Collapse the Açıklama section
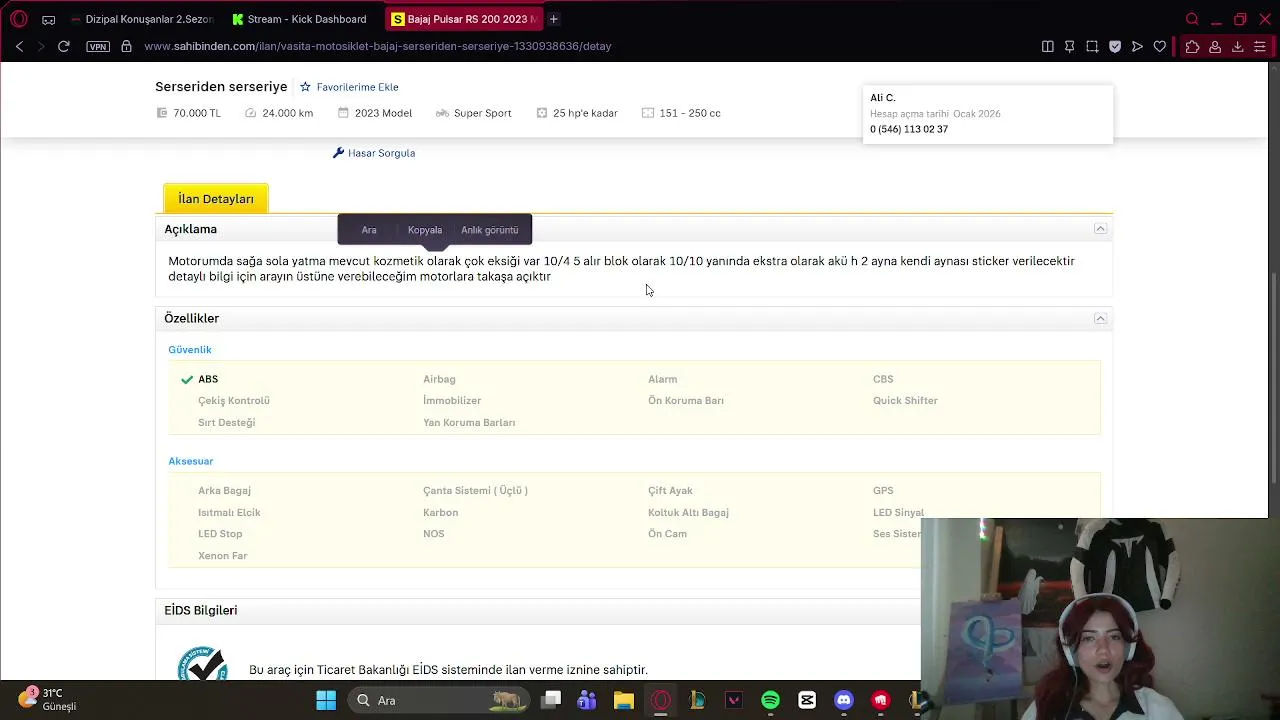The image size is (1280, 720). 1100,229
